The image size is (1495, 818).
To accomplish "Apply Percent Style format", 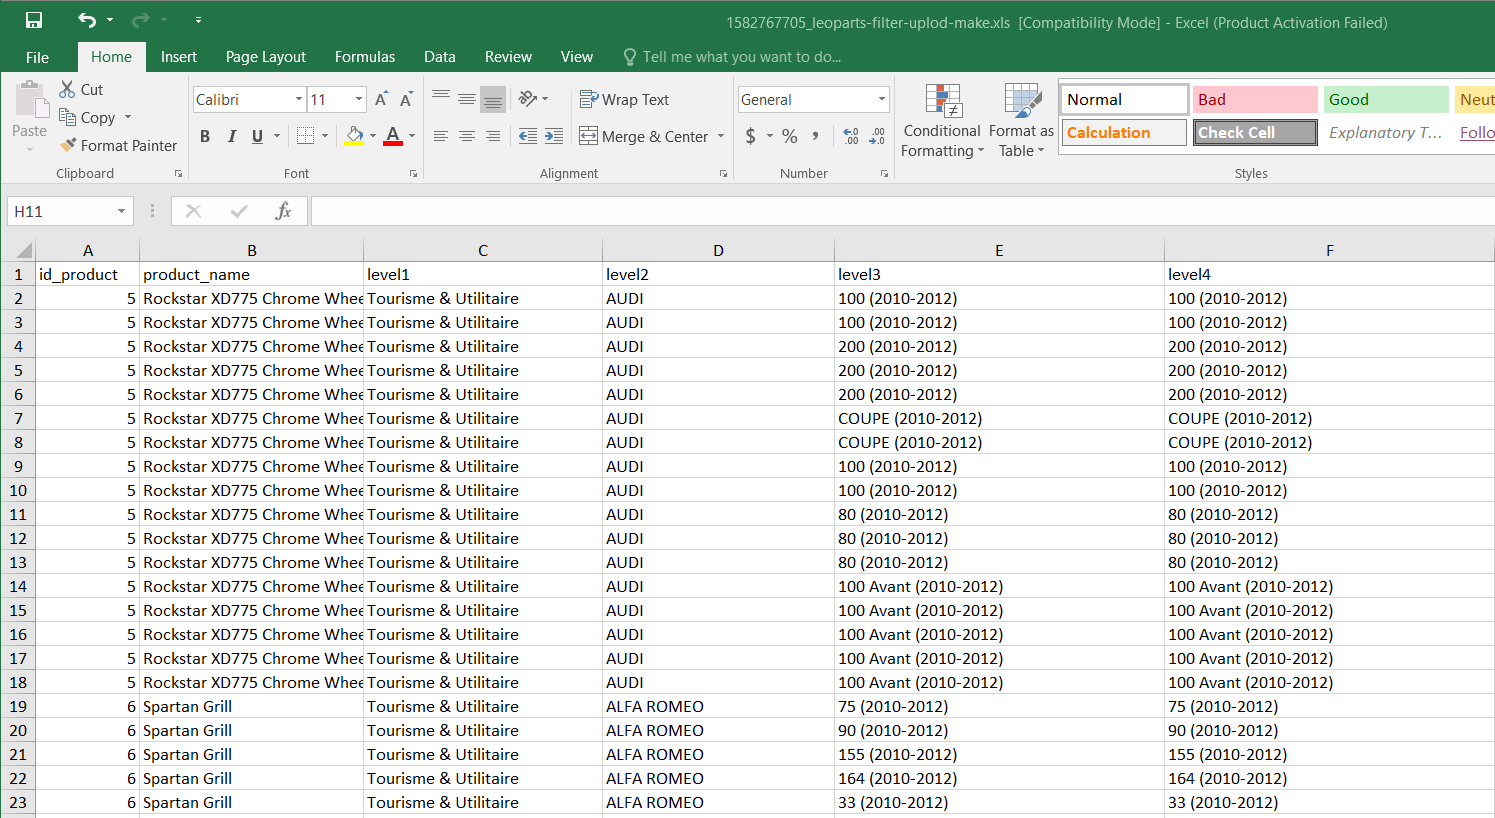I will (x=790, y=136).
